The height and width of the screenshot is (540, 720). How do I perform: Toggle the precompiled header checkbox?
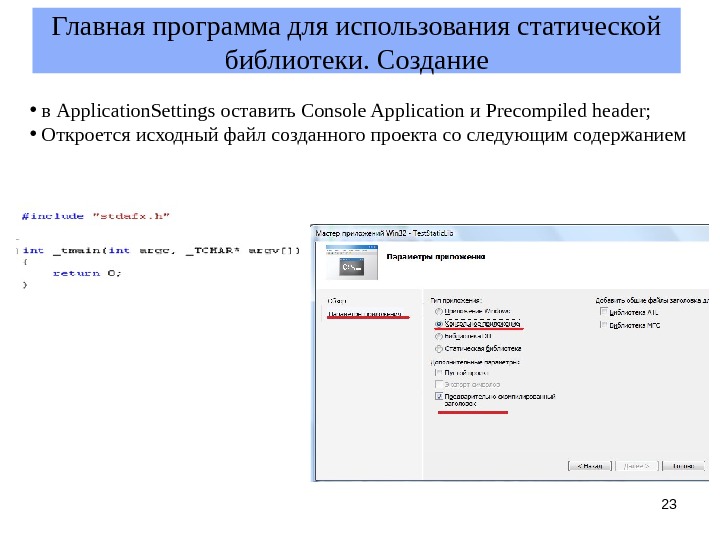[x=439, y=396]
